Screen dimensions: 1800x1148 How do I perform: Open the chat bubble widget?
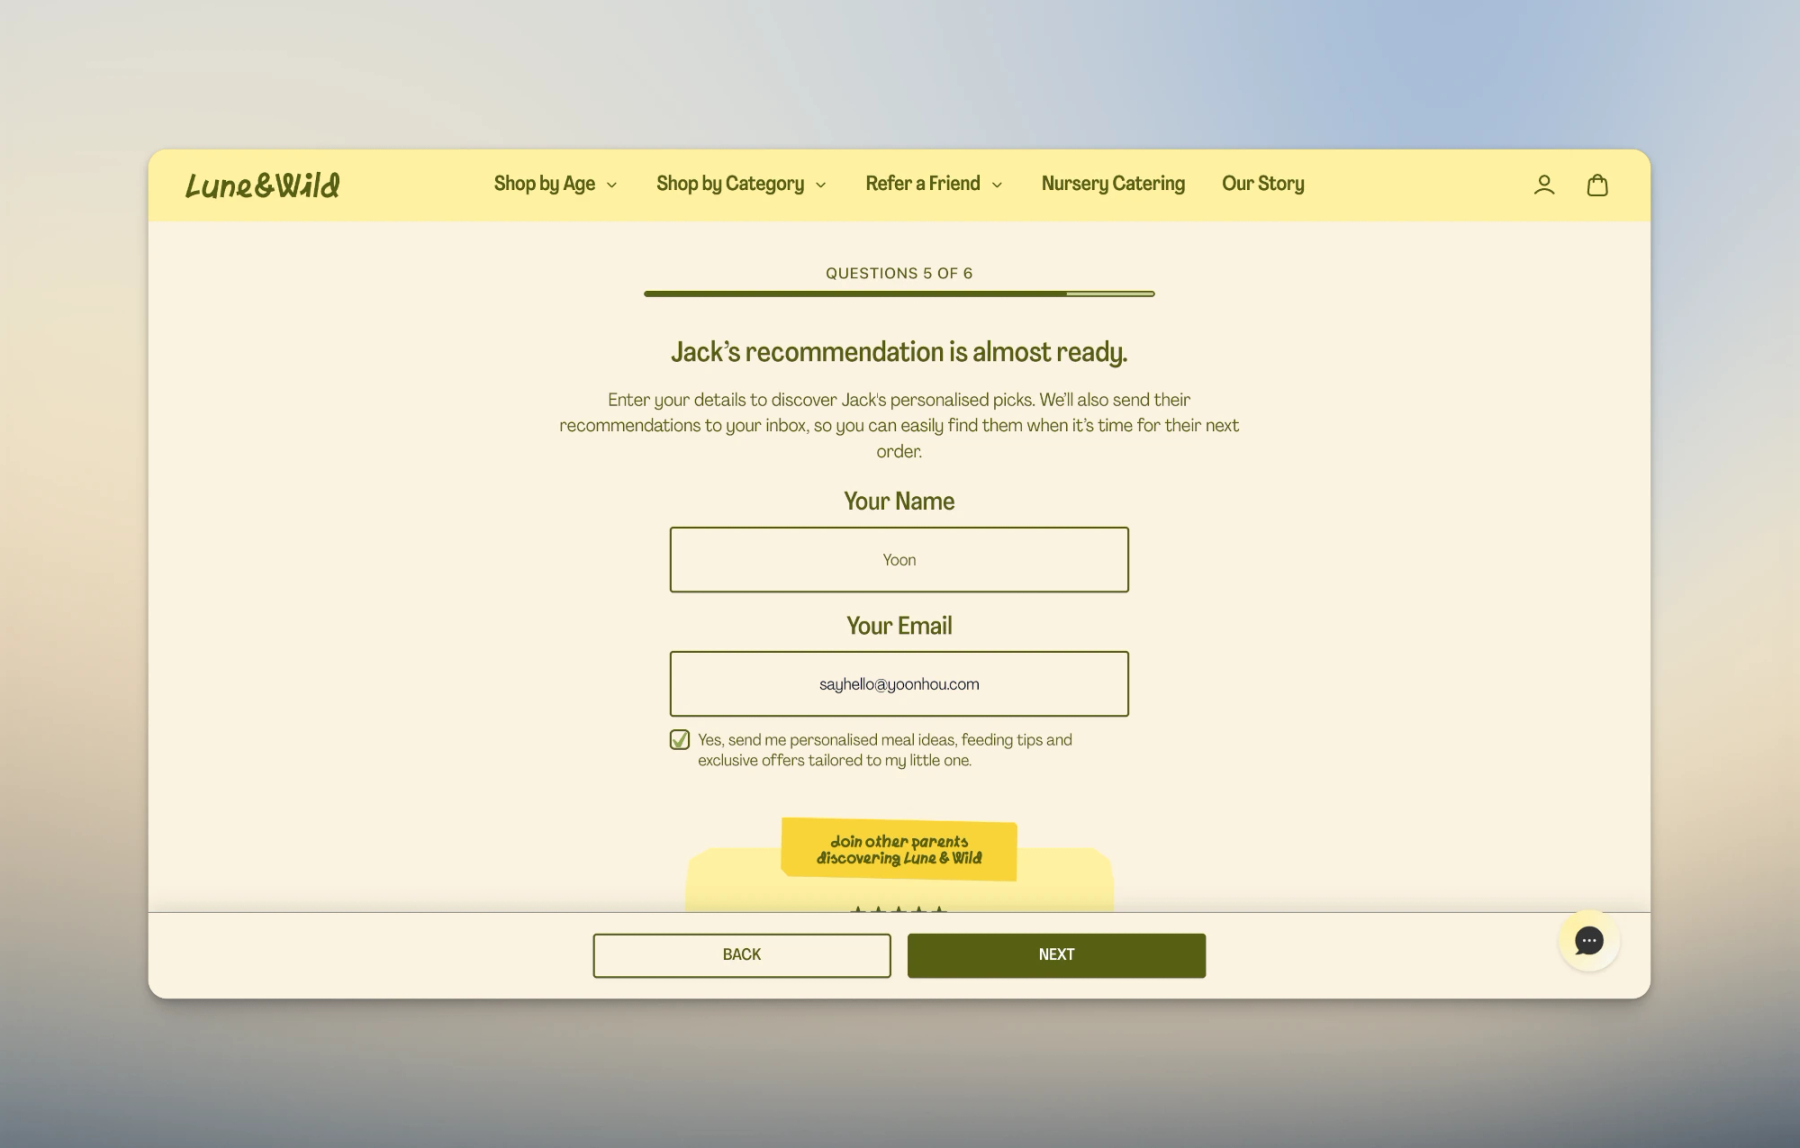click(x=1588, y=940)
